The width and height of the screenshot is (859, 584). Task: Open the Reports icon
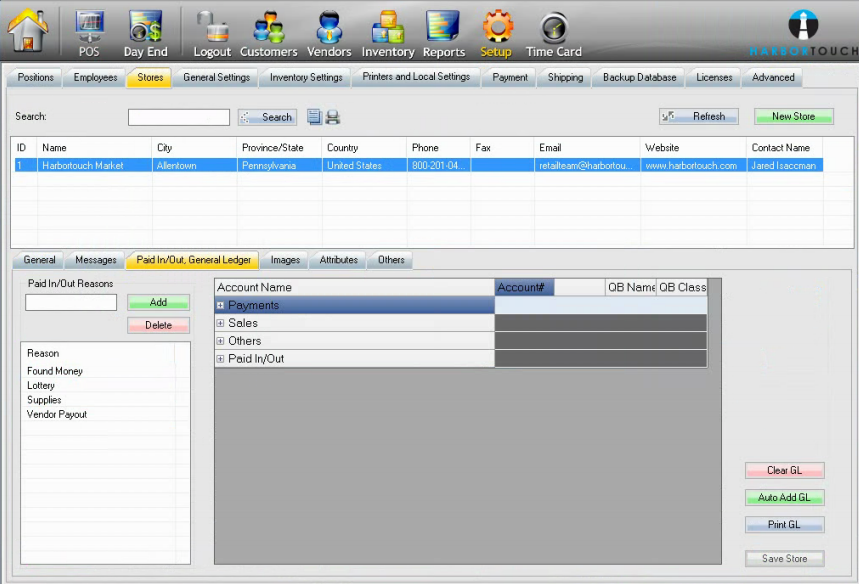pyautogui.click(x=443, y=30)
